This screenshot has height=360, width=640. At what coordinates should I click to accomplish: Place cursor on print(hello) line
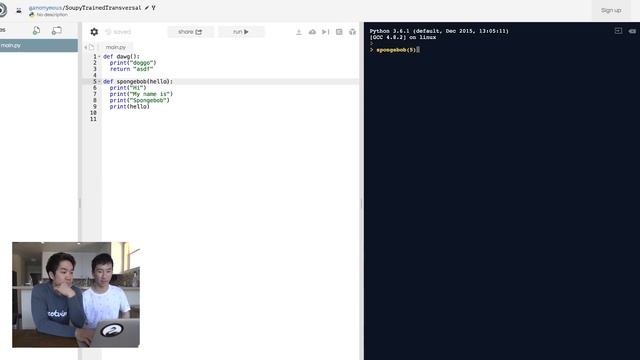pos(129,107)
